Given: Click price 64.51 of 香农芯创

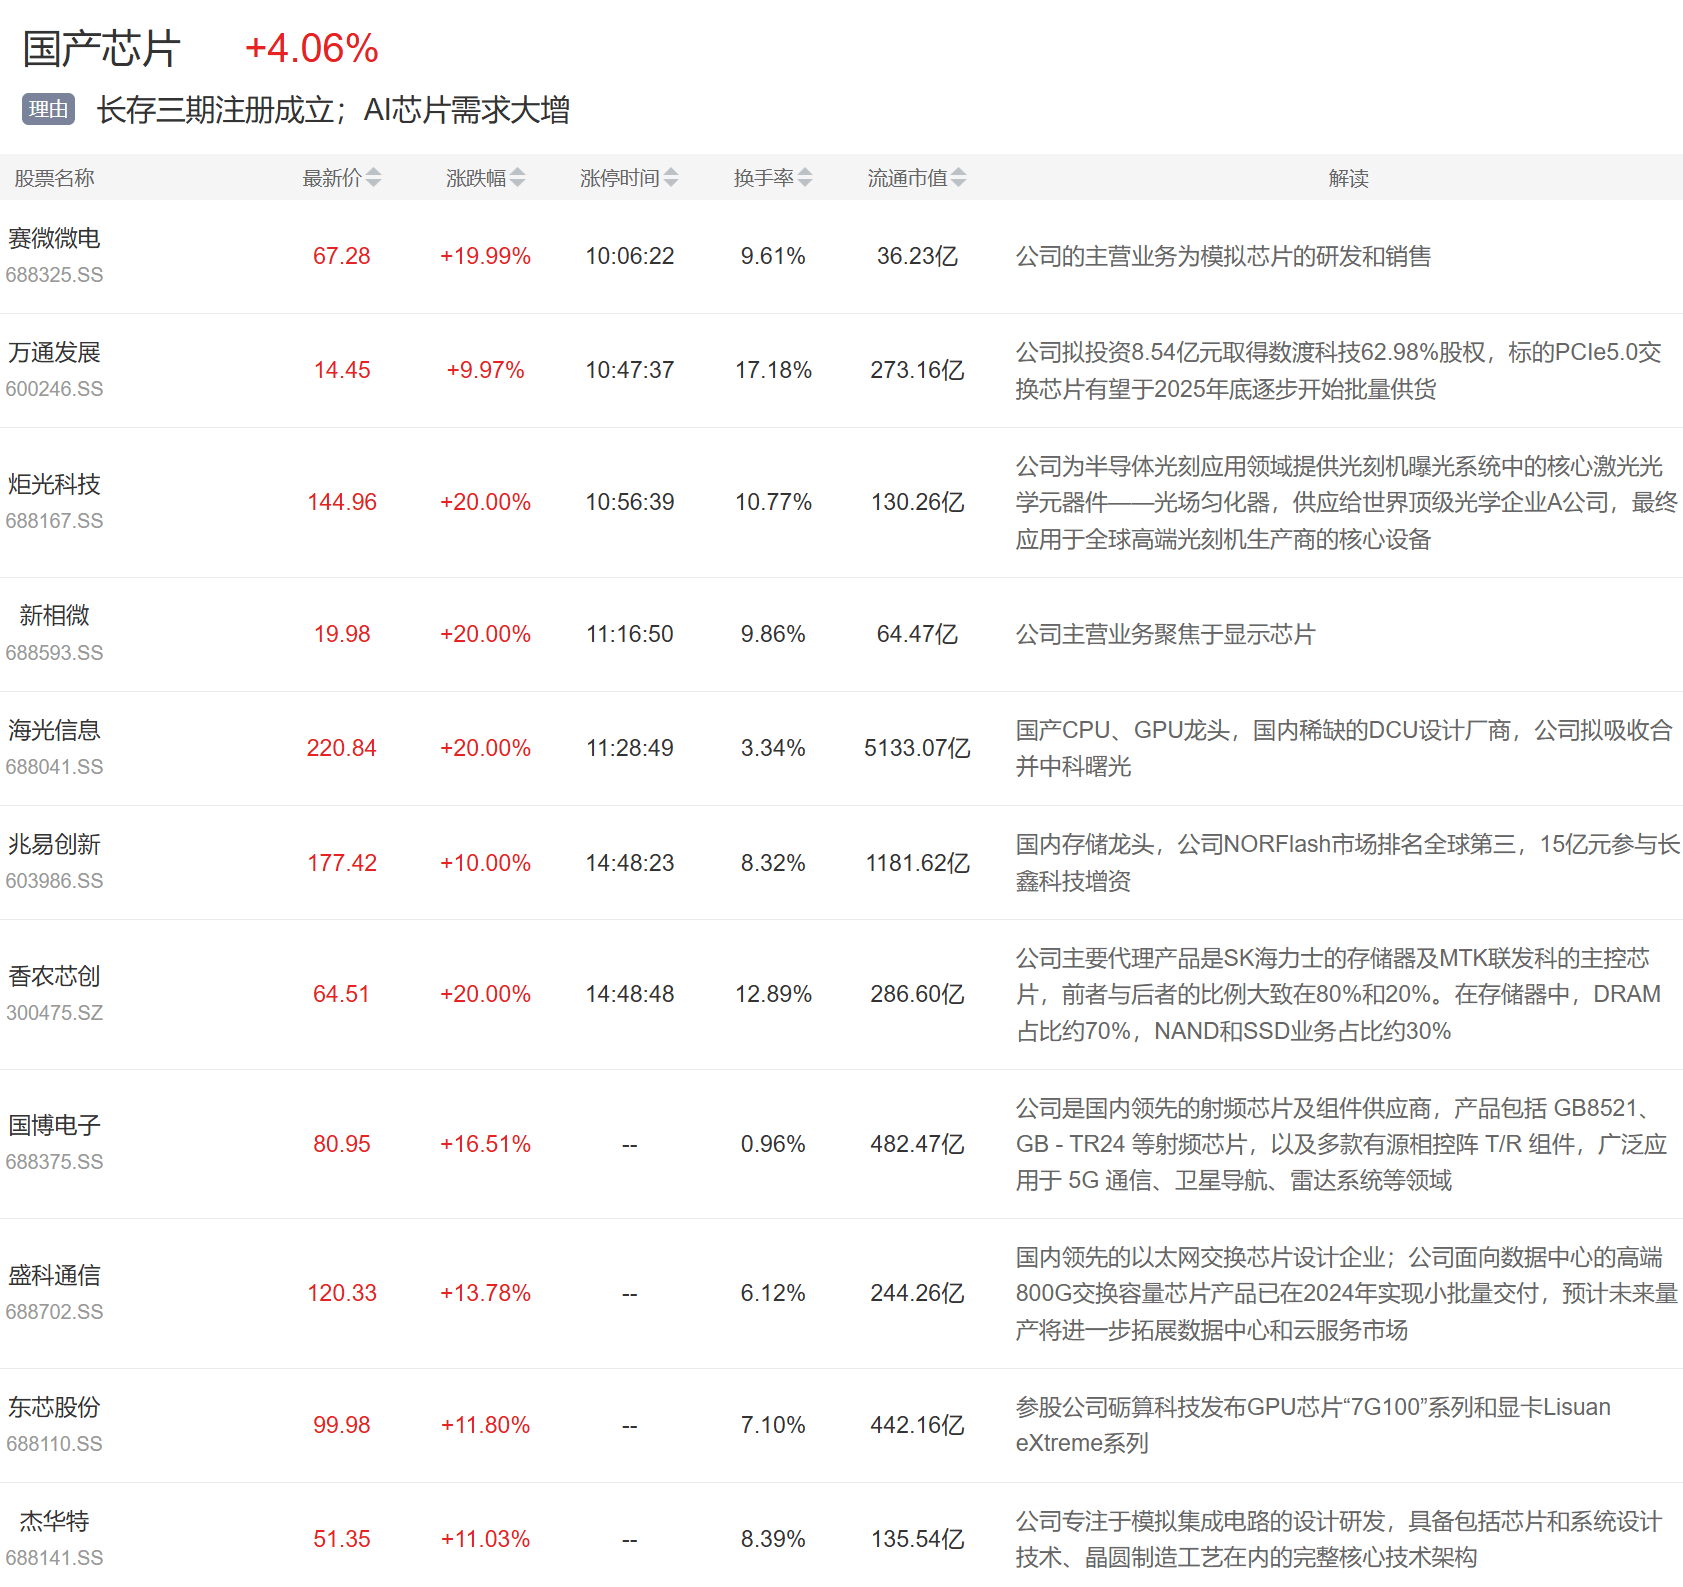Looking at the screenshot, I should pos(342,994).
